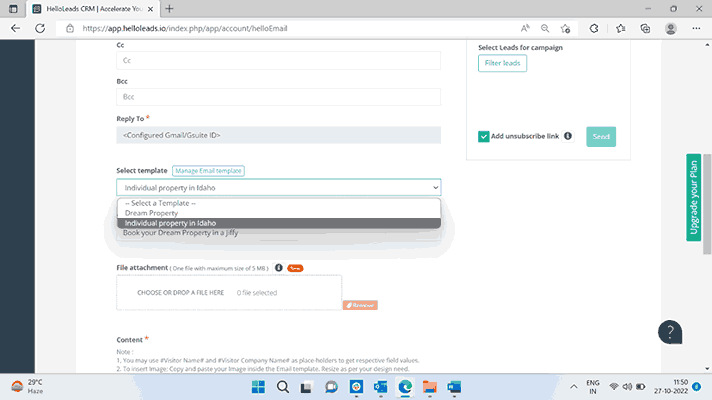Open the browser profile avatar
712x400 pixels.
[671, 28]
